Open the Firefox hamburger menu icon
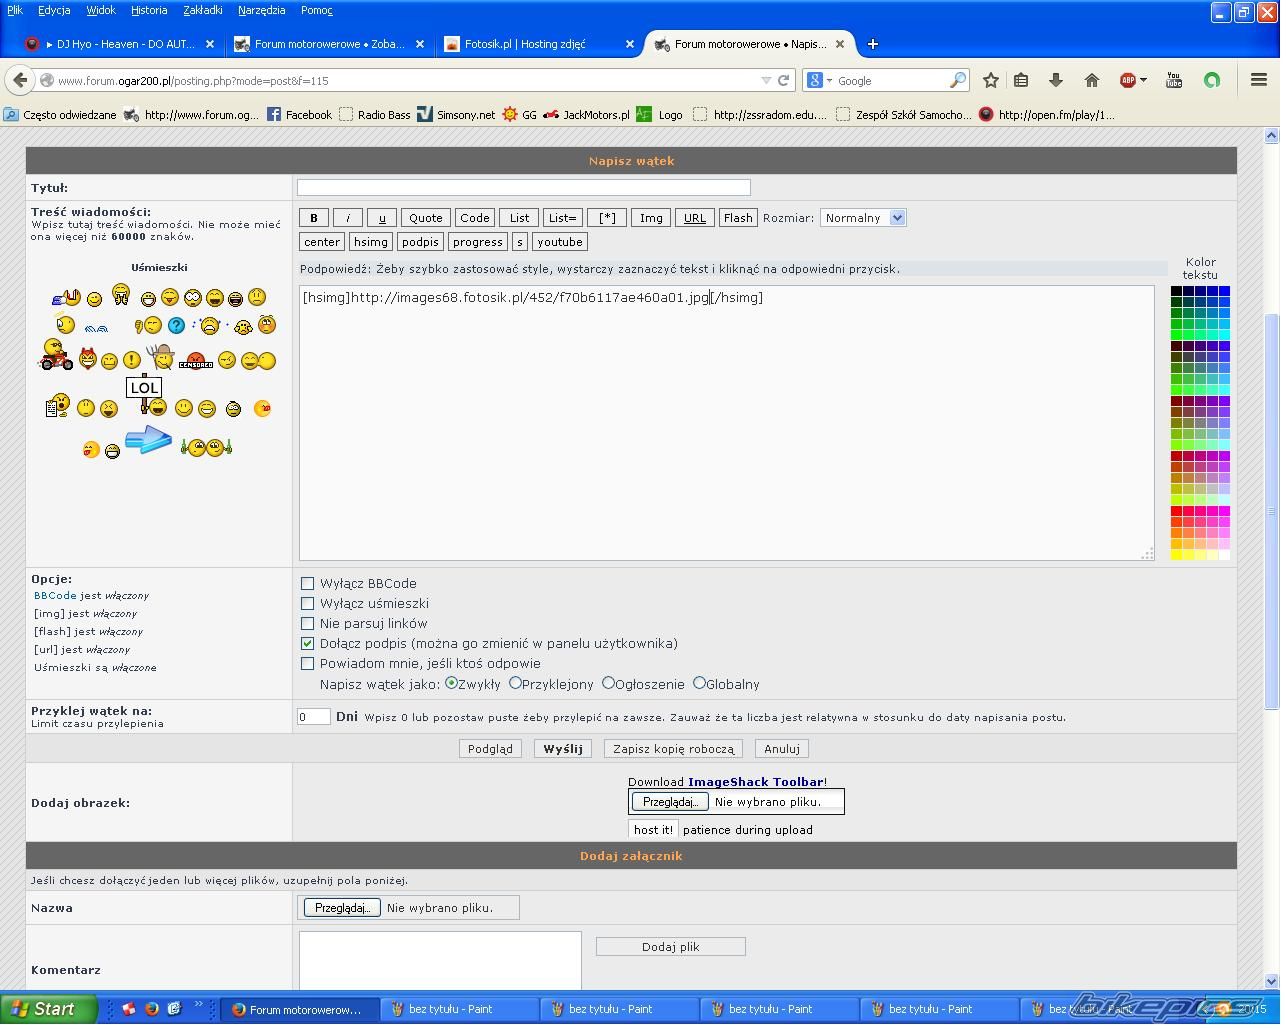Viewport: 1286px width, 1030px height. (x=1259, y=80)
